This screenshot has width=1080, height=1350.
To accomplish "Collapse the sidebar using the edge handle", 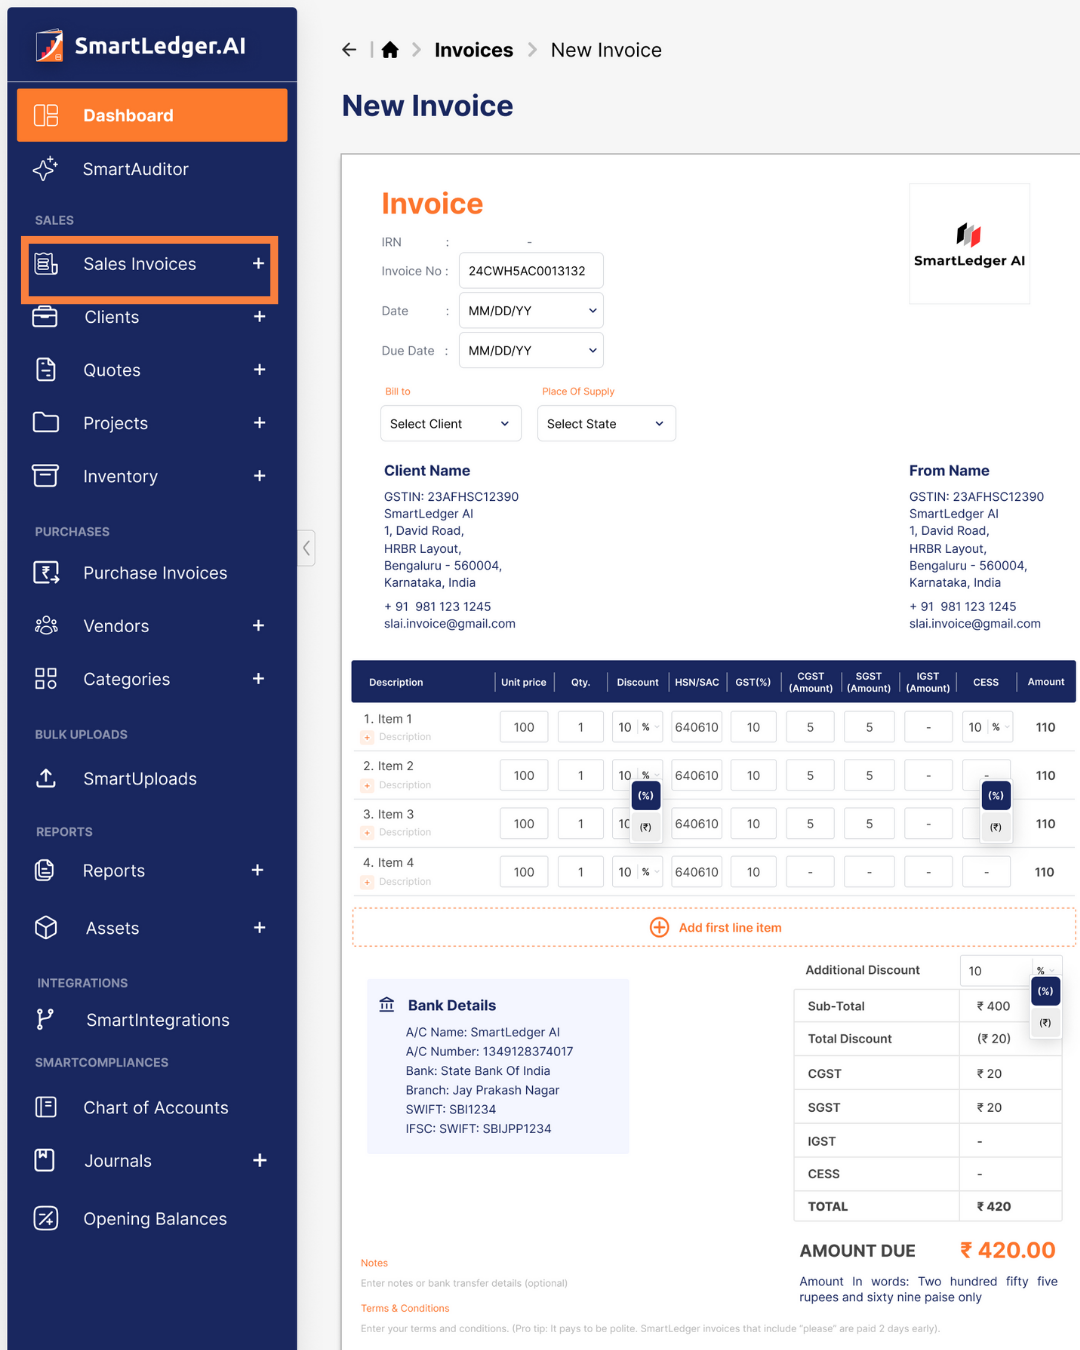I will coord(307,547).
